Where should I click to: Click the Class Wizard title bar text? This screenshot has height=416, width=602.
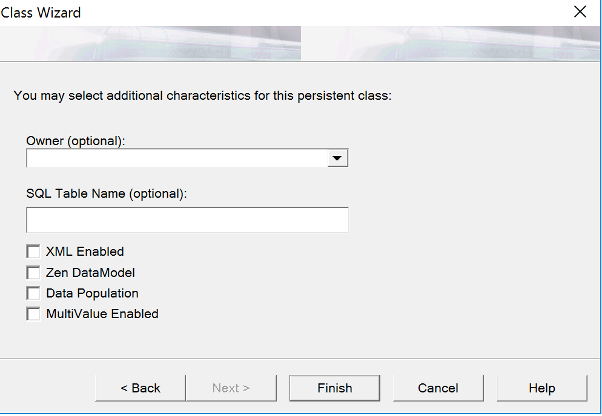[42, 13]
